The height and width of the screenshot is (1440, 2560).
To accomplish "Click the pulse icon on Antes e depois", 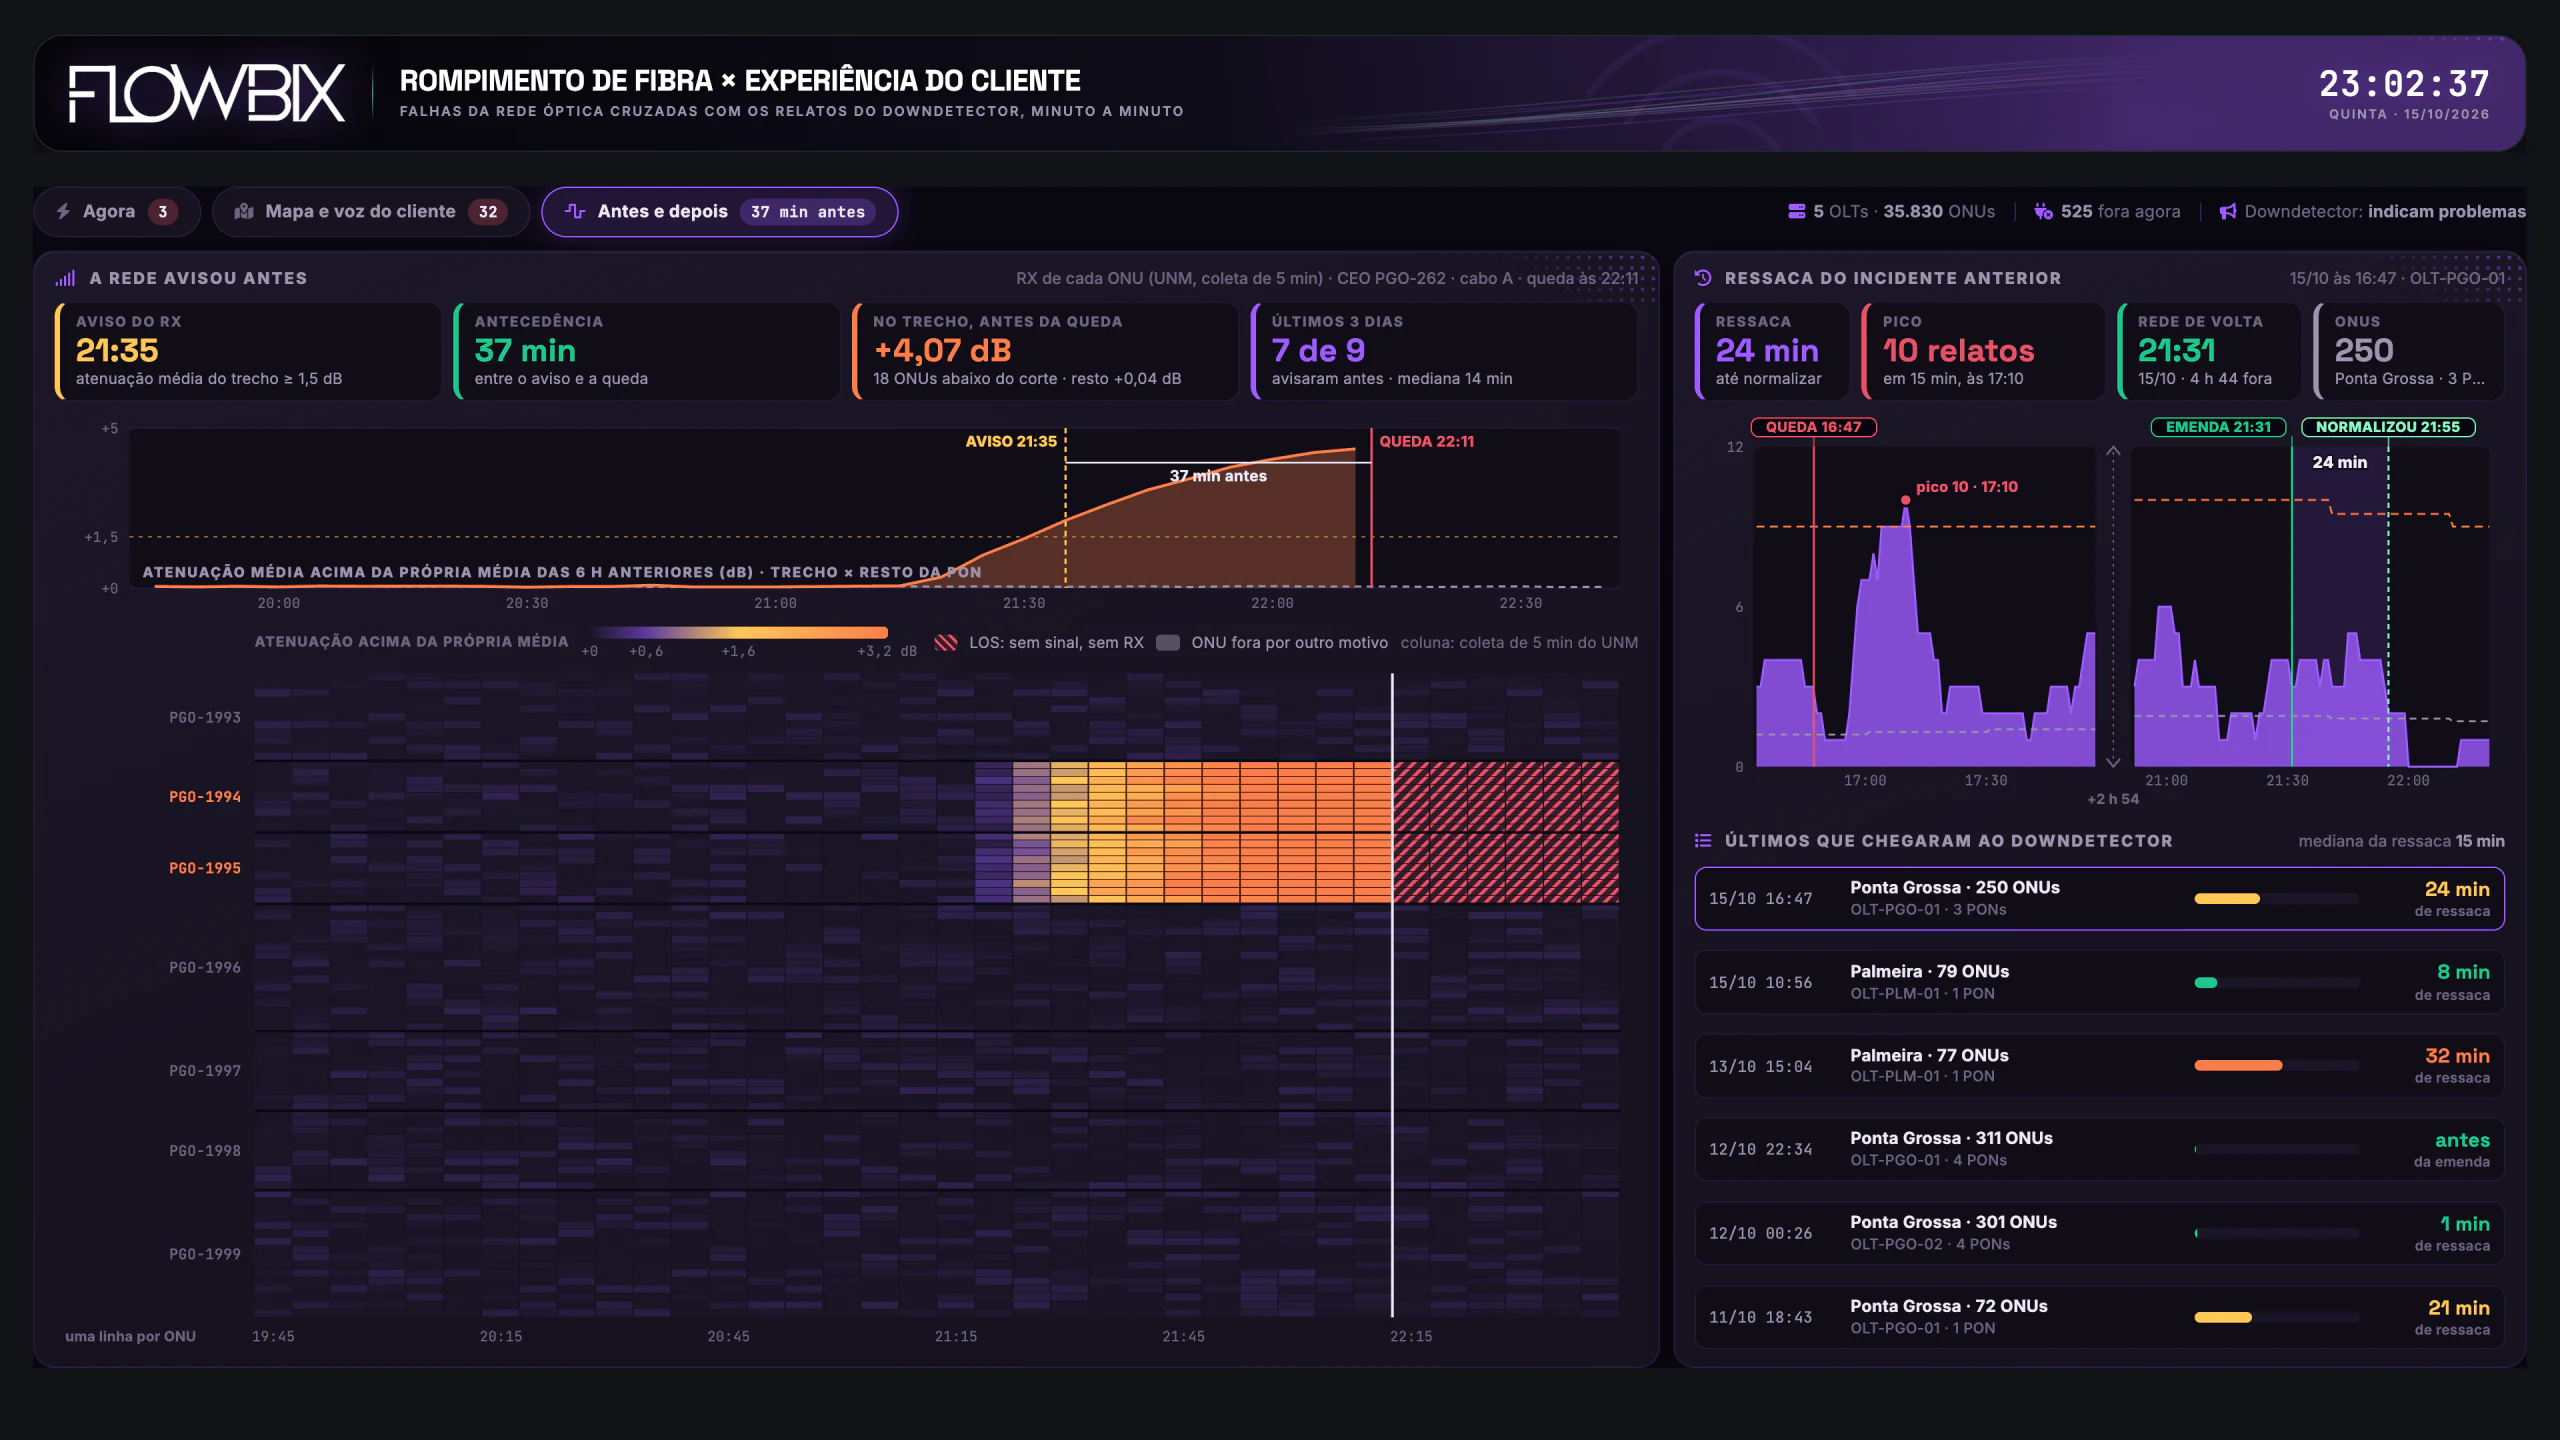I will [x=575, y=211].
